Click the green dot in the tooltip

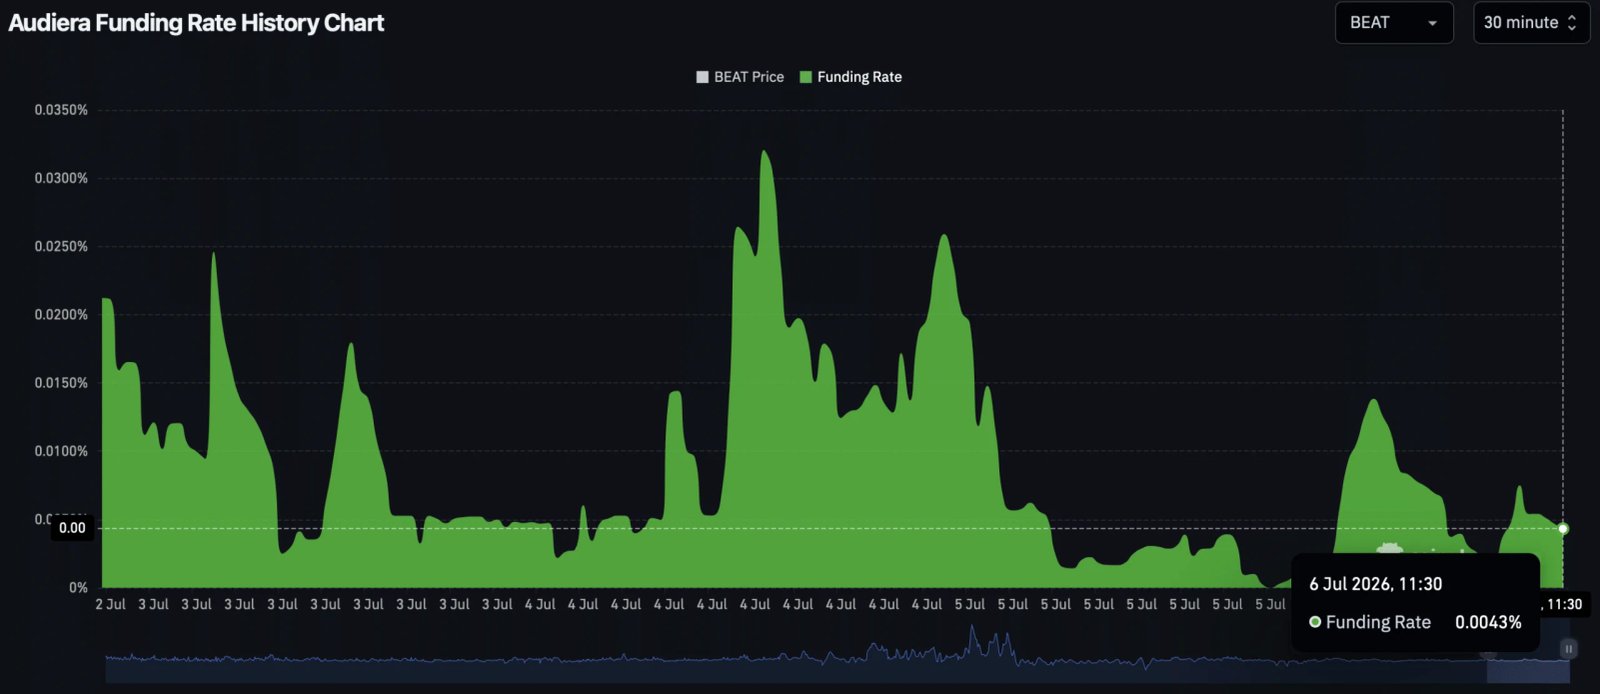point(1315,622)
